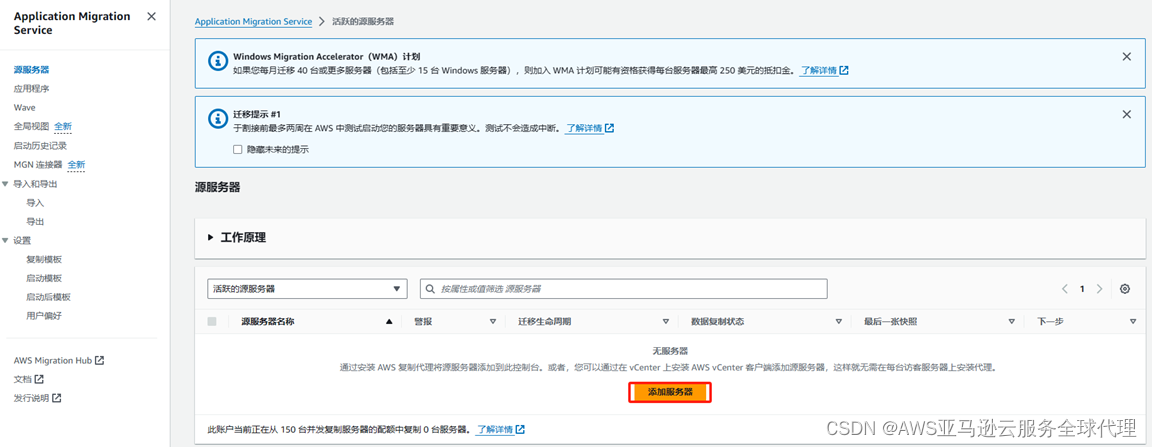Open Wave in the sidebar

(24, 107)
